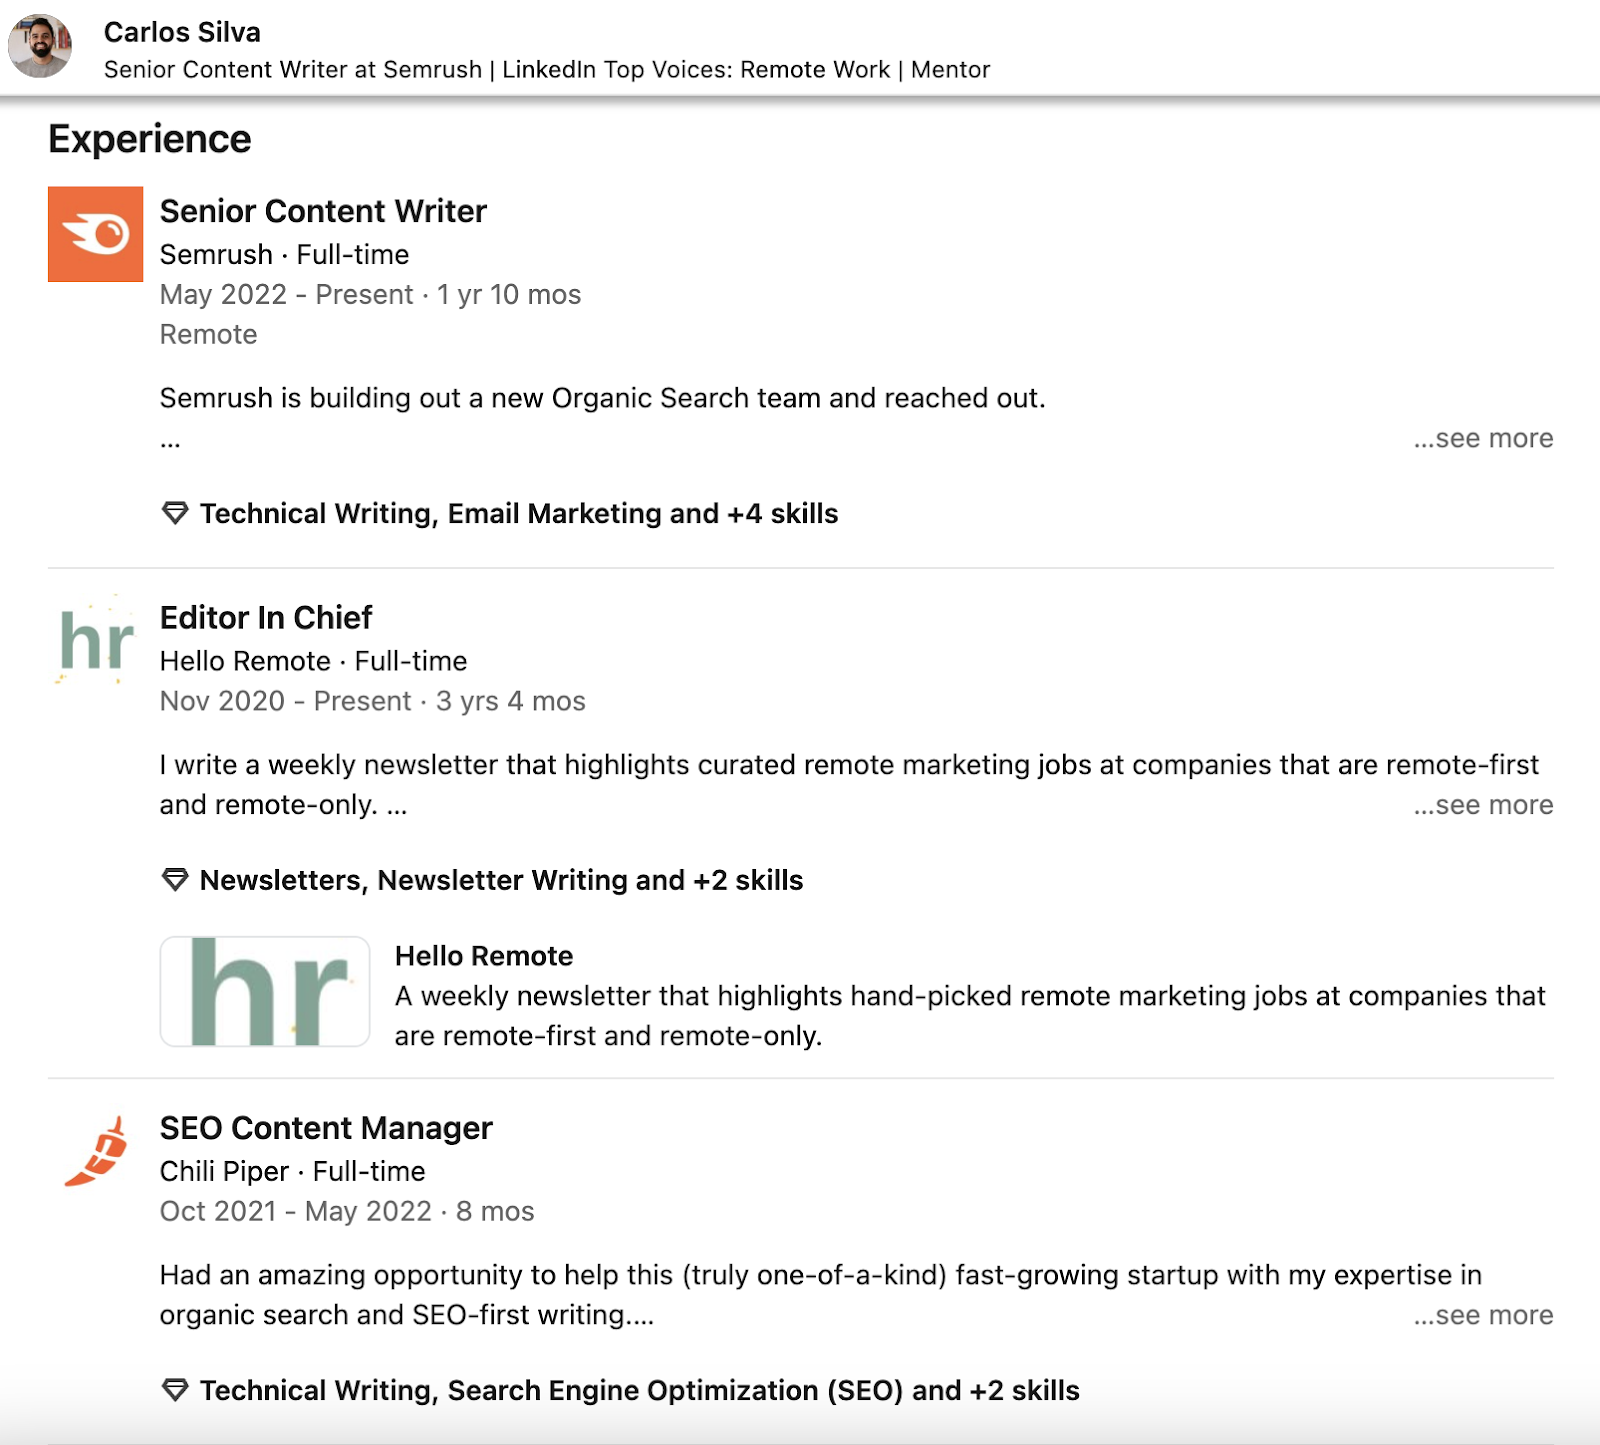Click Carlos Silva's name

(182, 31)
